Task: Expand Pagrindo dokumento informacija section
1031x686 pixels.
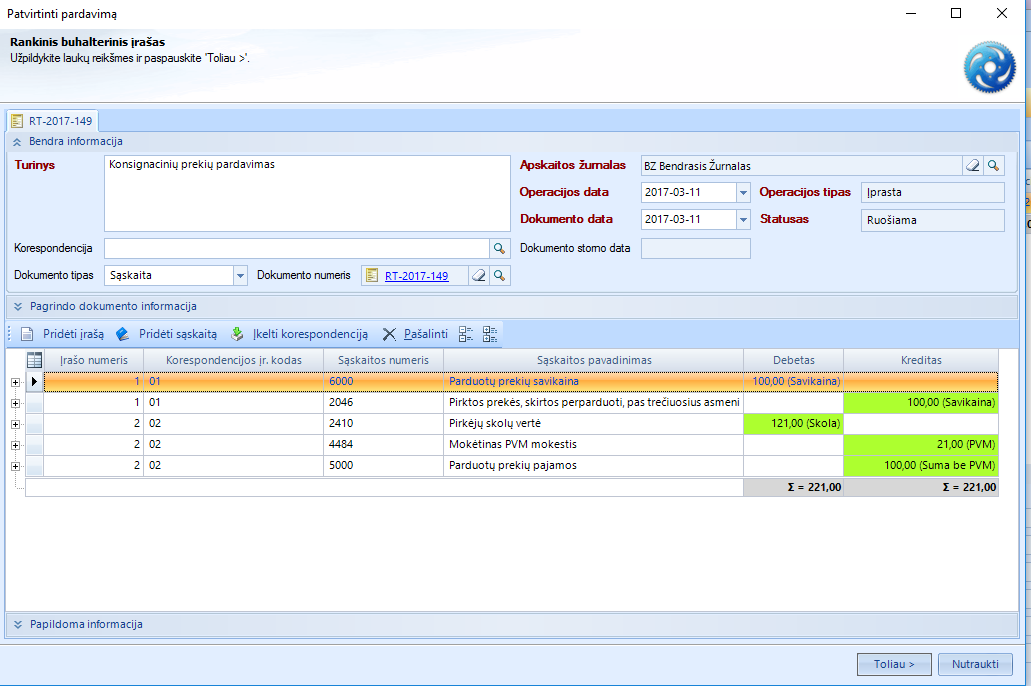Action: (x=18, y=306)
